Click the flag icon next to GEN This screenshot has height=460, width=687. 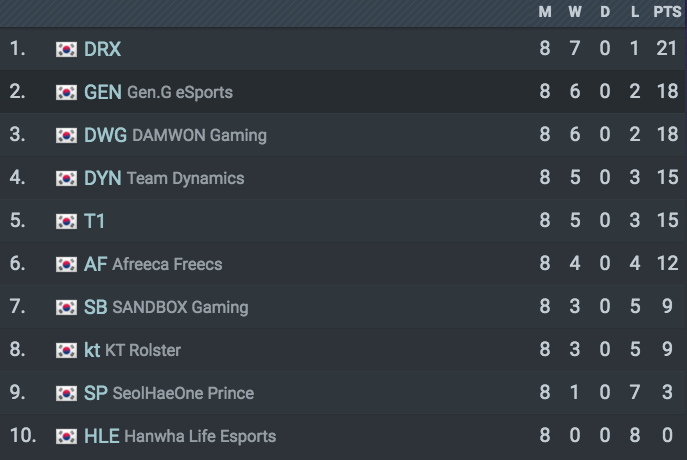[66, 92]
